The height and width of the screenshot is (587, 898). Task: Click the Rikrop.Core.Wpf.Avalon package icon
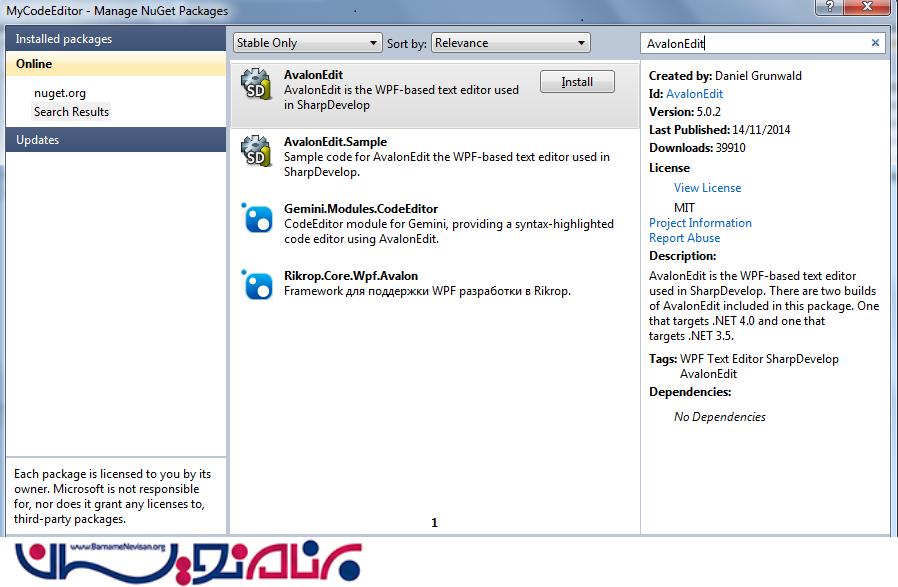pos(257,285)
